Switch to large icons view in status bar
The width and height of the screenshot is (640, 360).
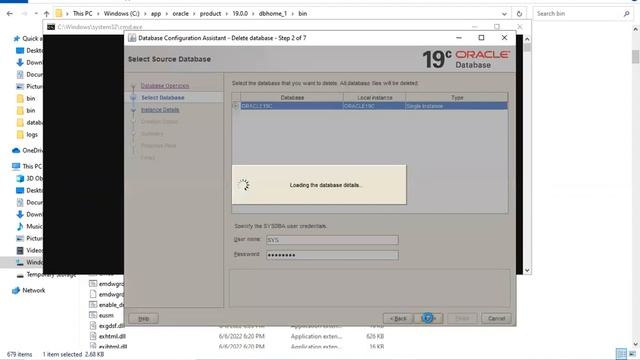click(632, 354)
